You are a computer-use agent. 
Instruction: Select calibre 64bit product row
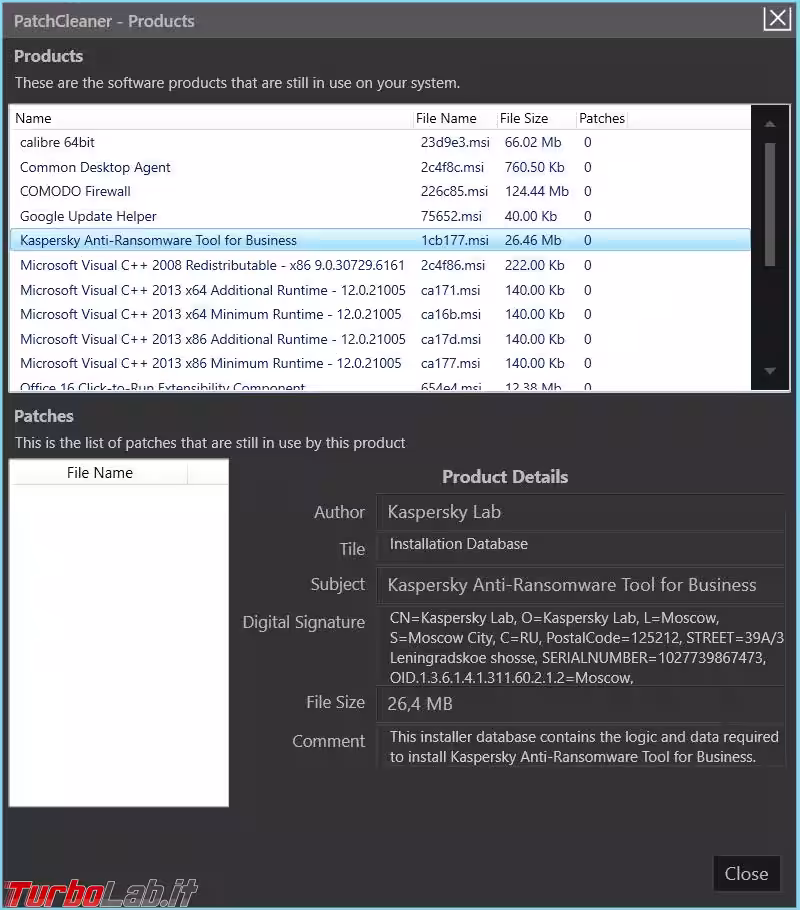[58, 143]
